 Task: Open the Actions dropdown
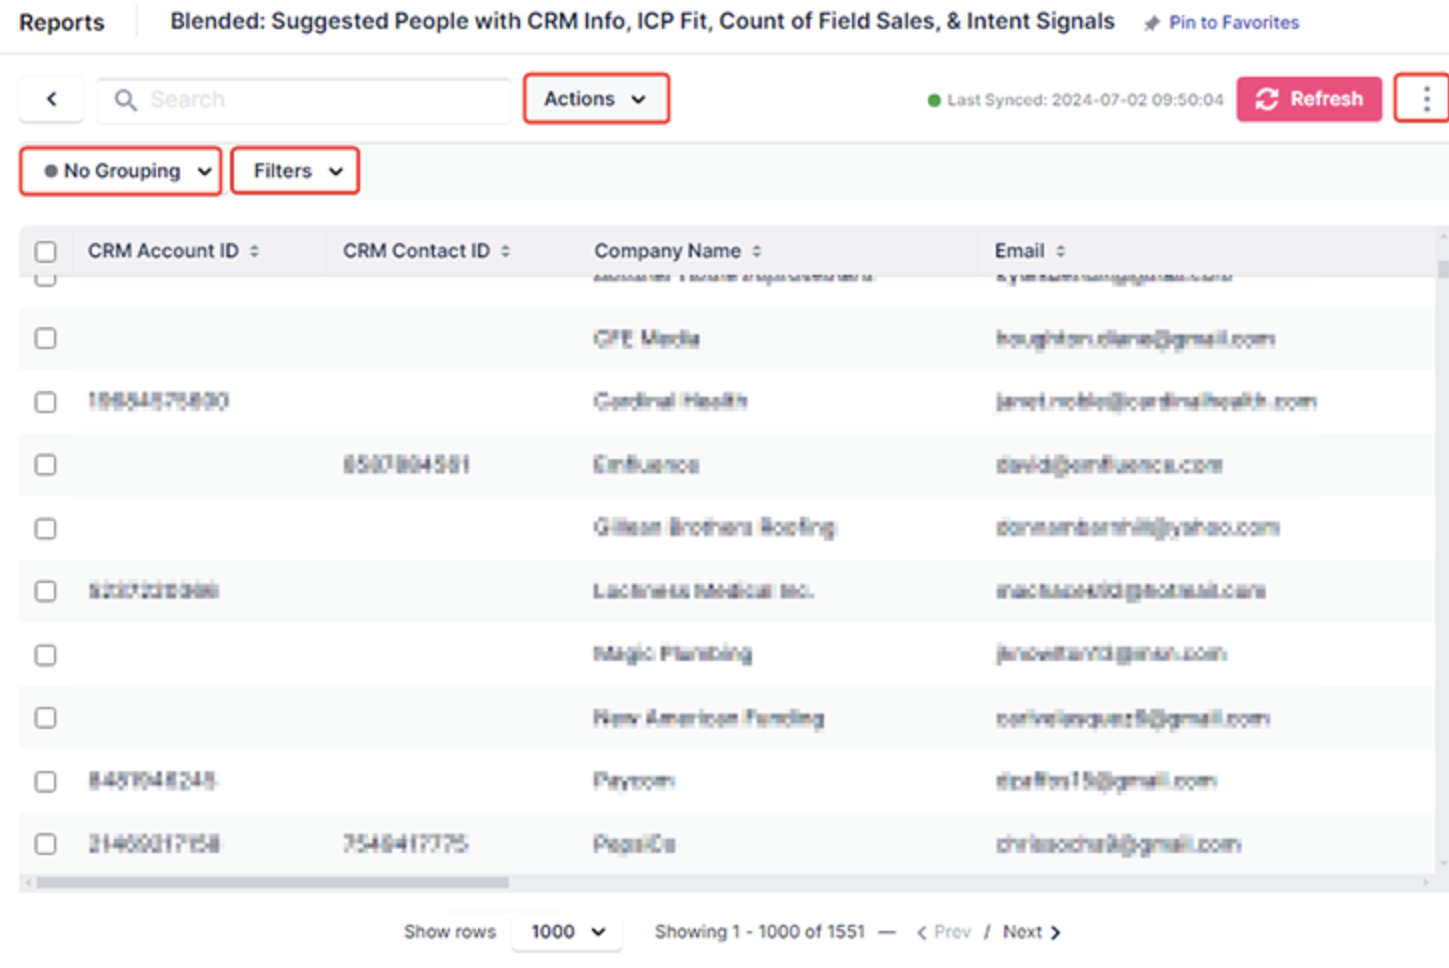click(x=596, y=99)
